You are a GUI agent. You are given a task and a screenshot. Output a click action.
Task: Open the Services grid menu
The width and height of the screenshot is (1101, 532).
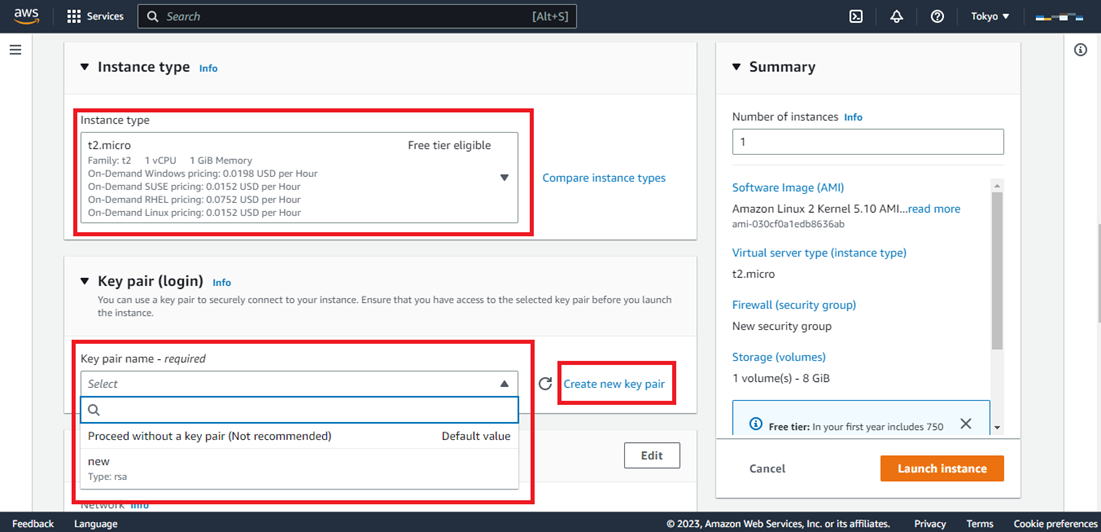pyautogui.click(x=95, y=16)
